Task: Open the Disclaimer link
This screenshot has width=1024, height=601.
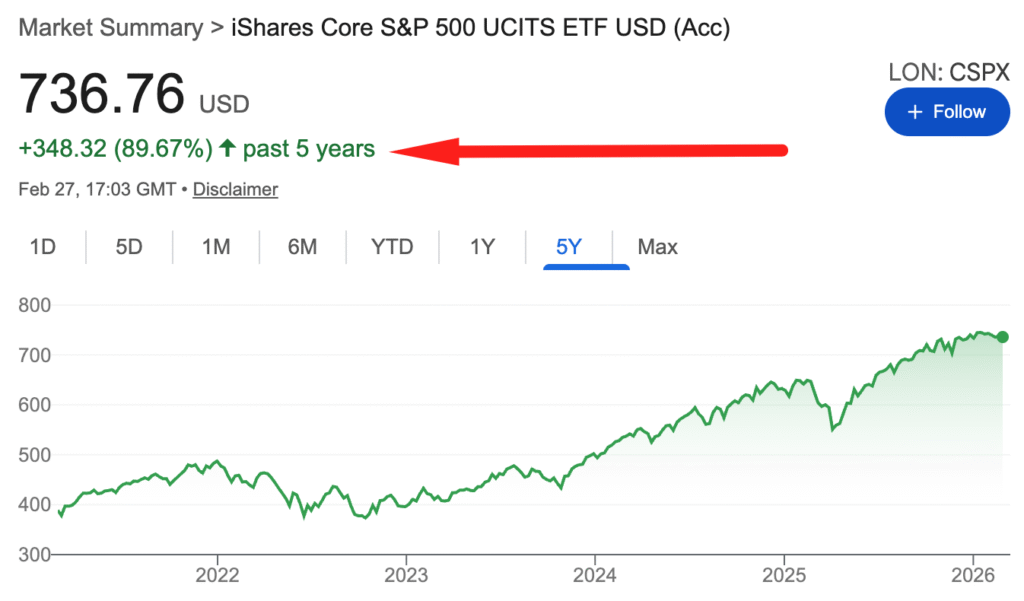Action: point(235,189)
